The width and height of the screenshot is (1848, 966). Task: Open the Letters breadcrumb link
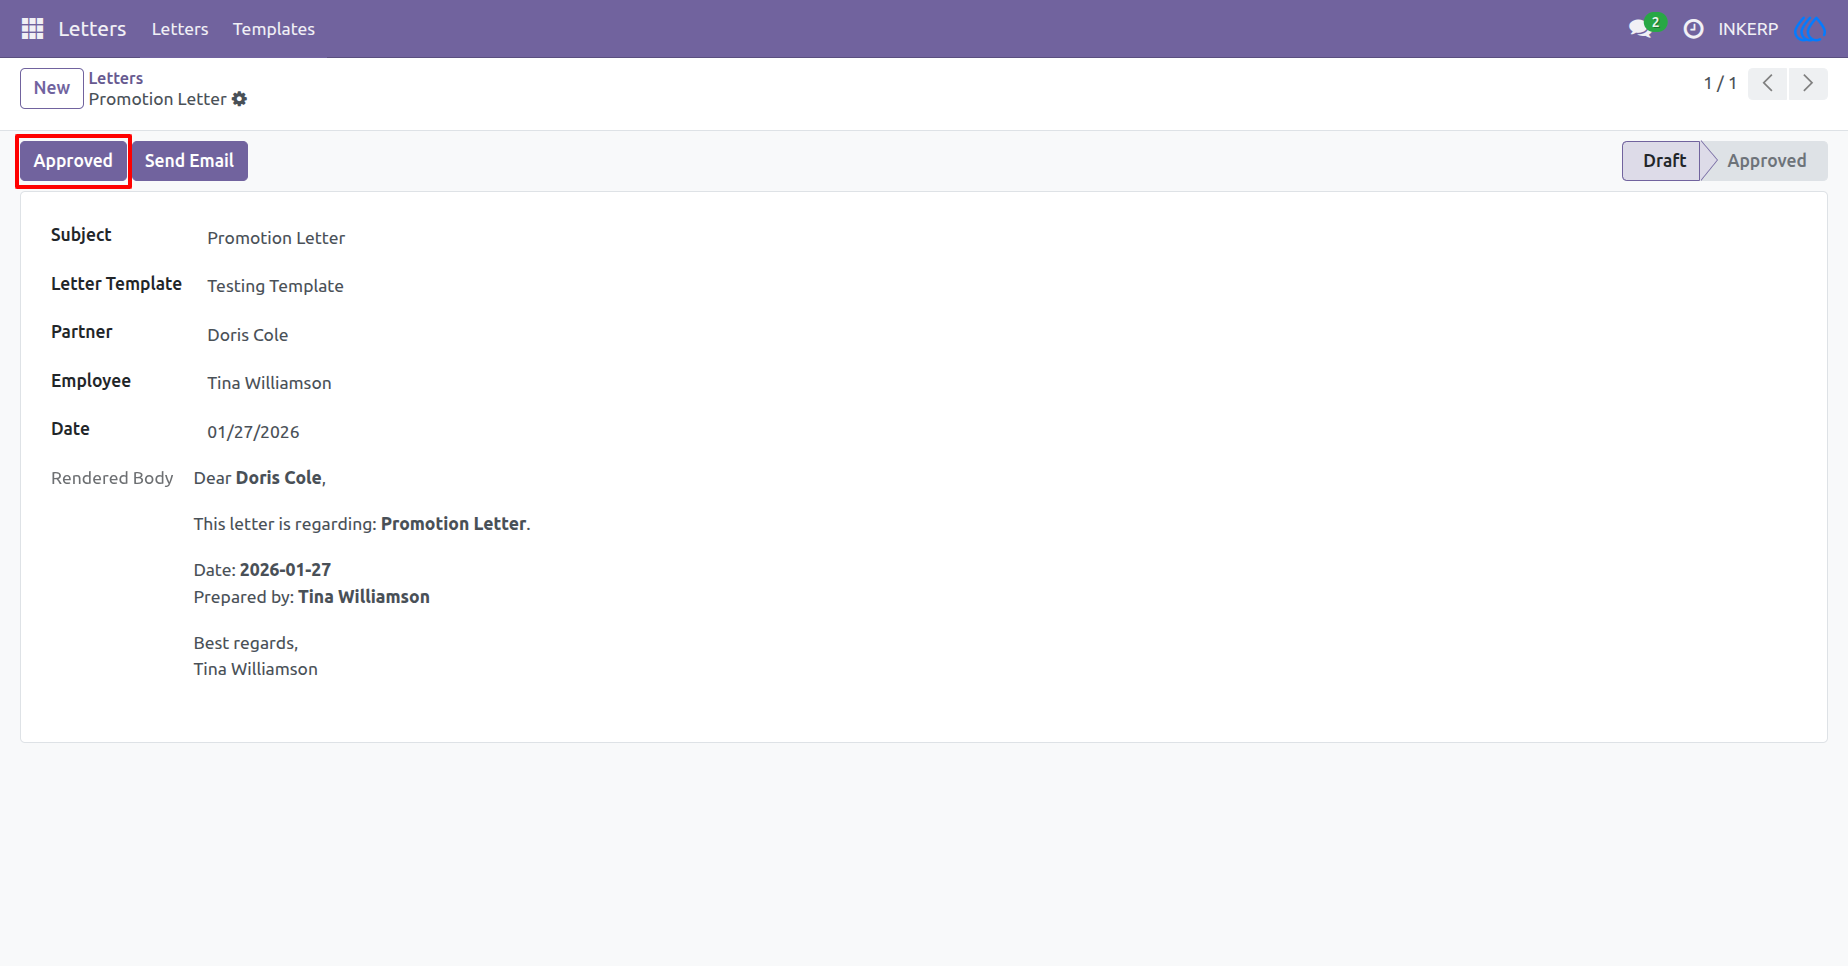click(116, 78)
